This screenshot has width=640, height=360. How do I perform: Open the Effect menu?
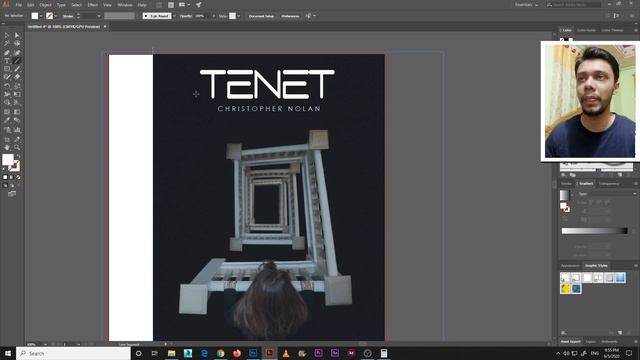[x=93, y=5]
